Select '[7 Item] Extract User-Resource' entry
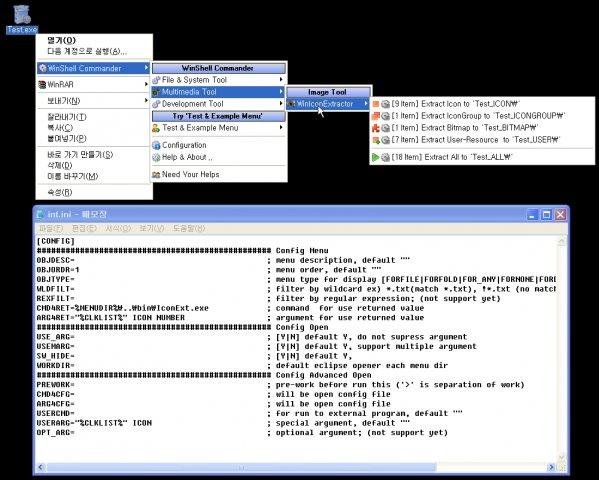 coord(482,140)
